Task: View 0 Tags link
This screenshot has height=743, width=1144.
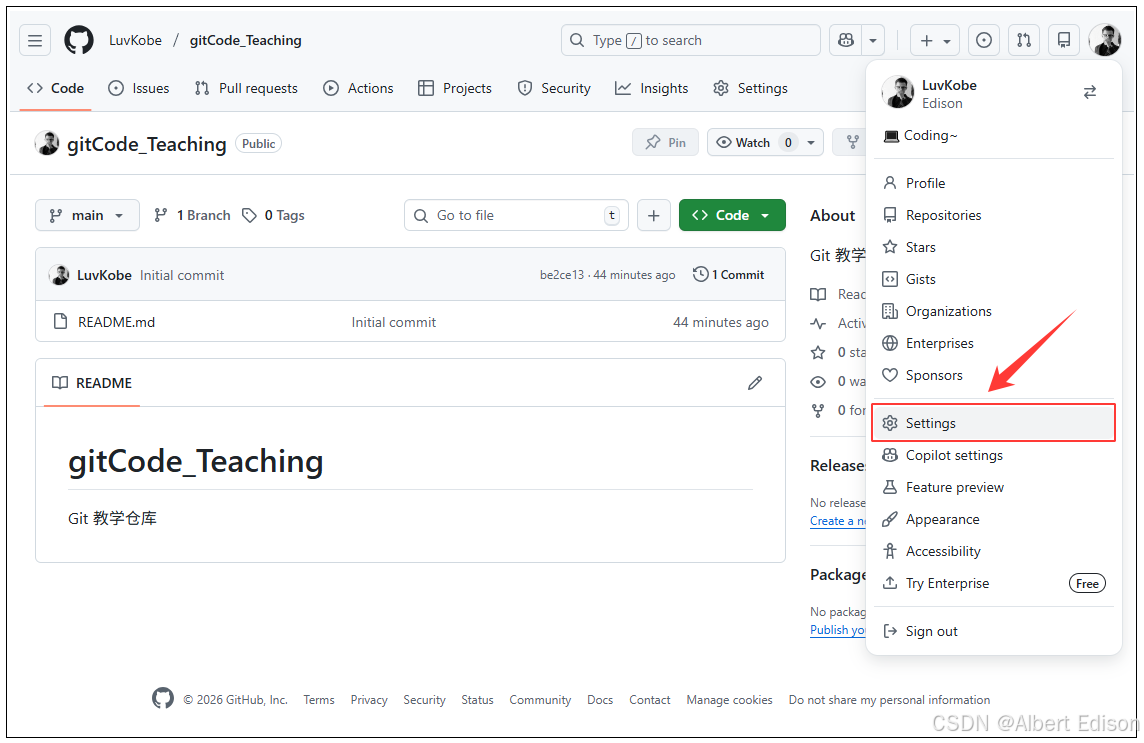Action: click(x=274, y=215)
